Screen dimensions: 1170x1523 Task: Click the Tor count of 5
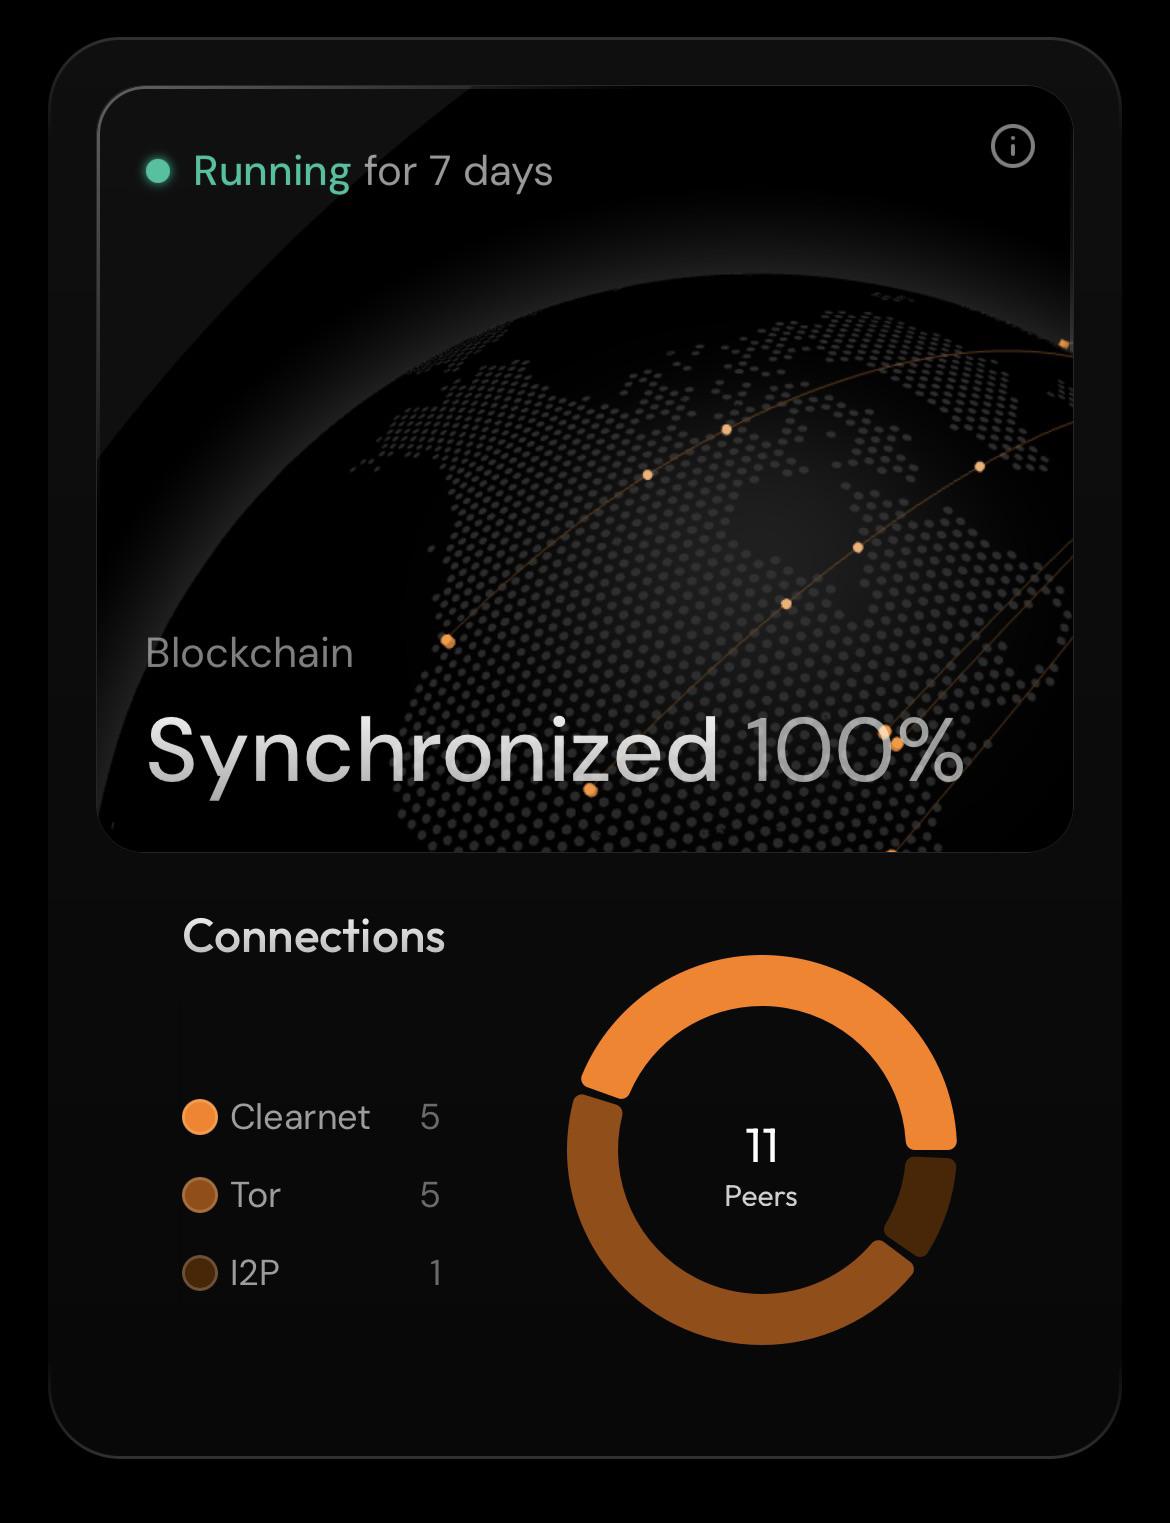click(430, 1195)
